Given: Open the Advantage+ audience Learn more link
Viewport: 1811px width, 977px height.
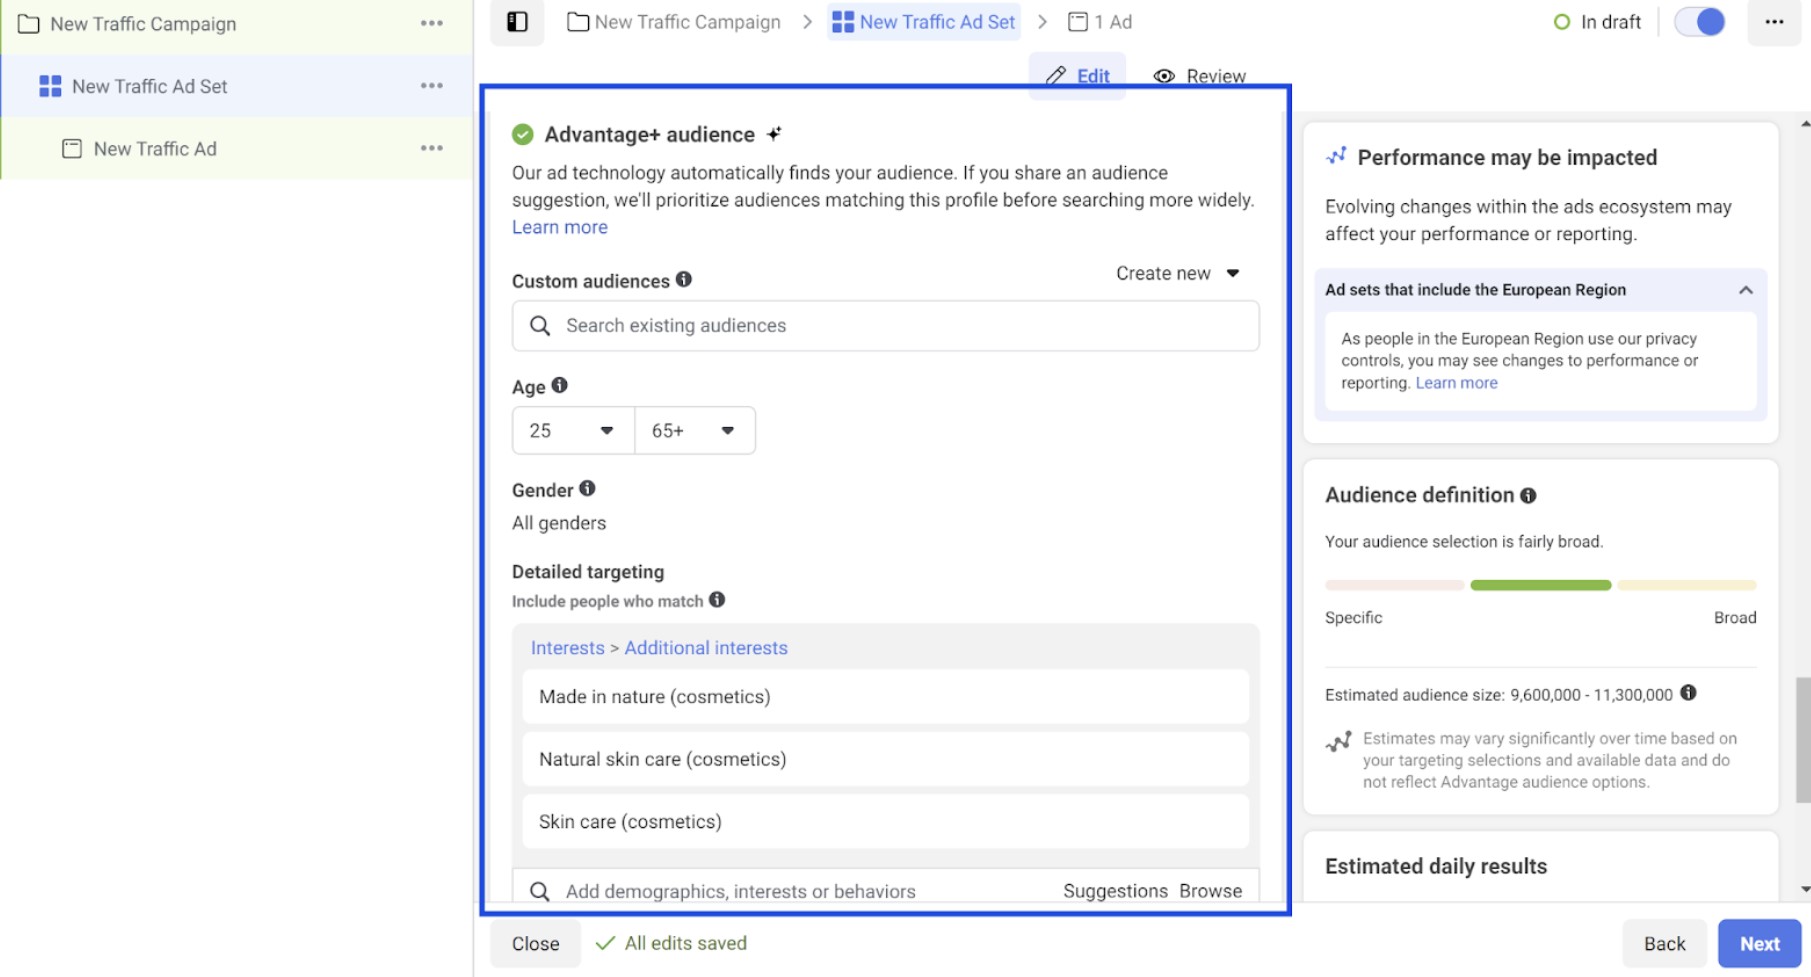Looking at the screenshot, I should click(x=559, y=227).
